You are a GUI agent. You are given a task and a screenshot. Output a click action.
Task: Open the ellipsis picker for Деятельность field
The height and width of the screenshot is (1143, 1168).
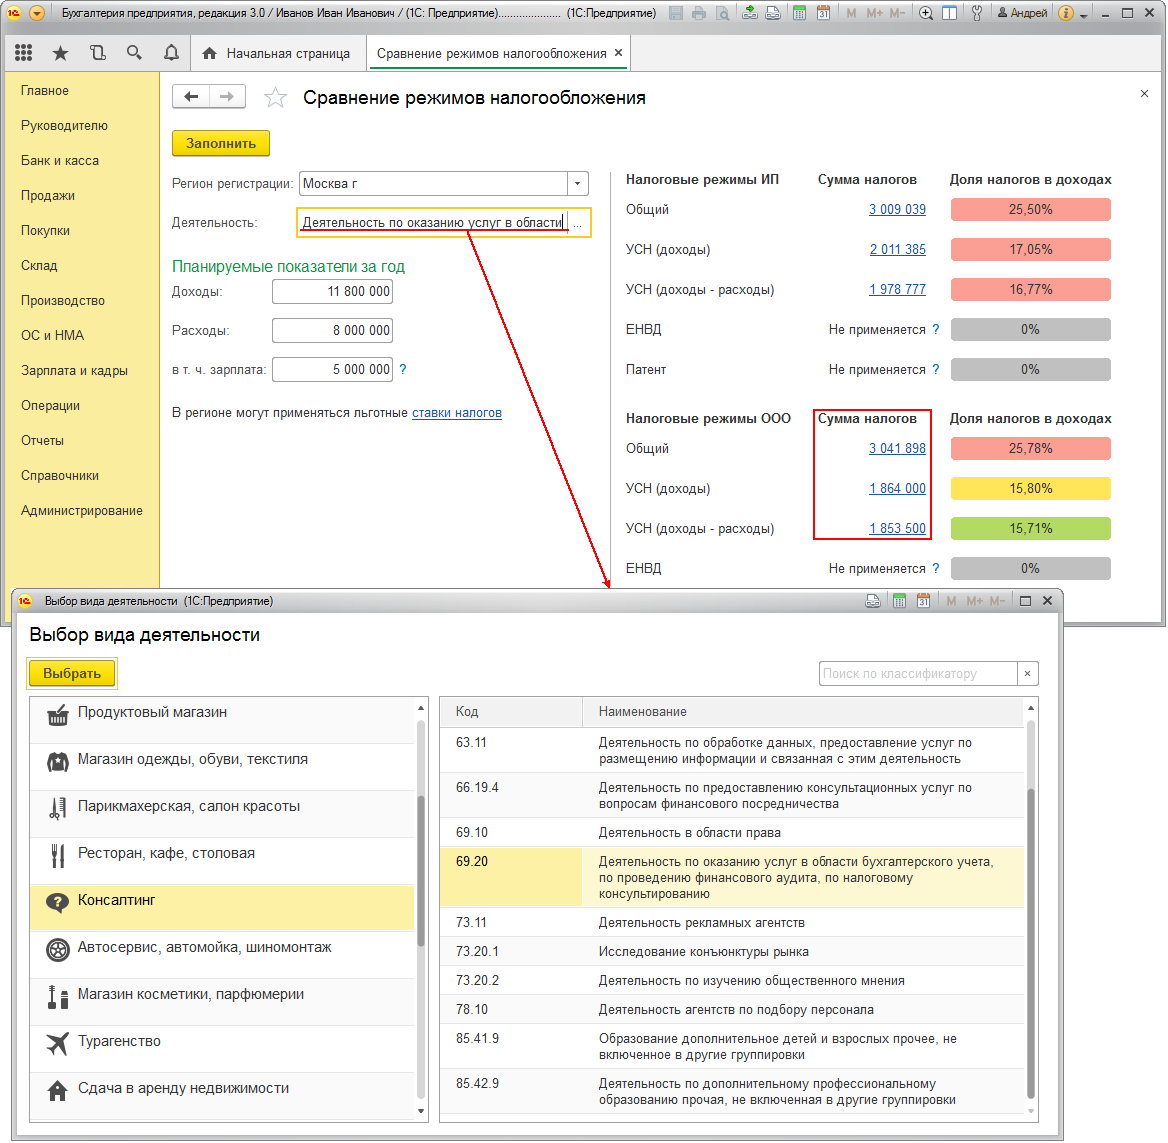click(x=577, y=223)
